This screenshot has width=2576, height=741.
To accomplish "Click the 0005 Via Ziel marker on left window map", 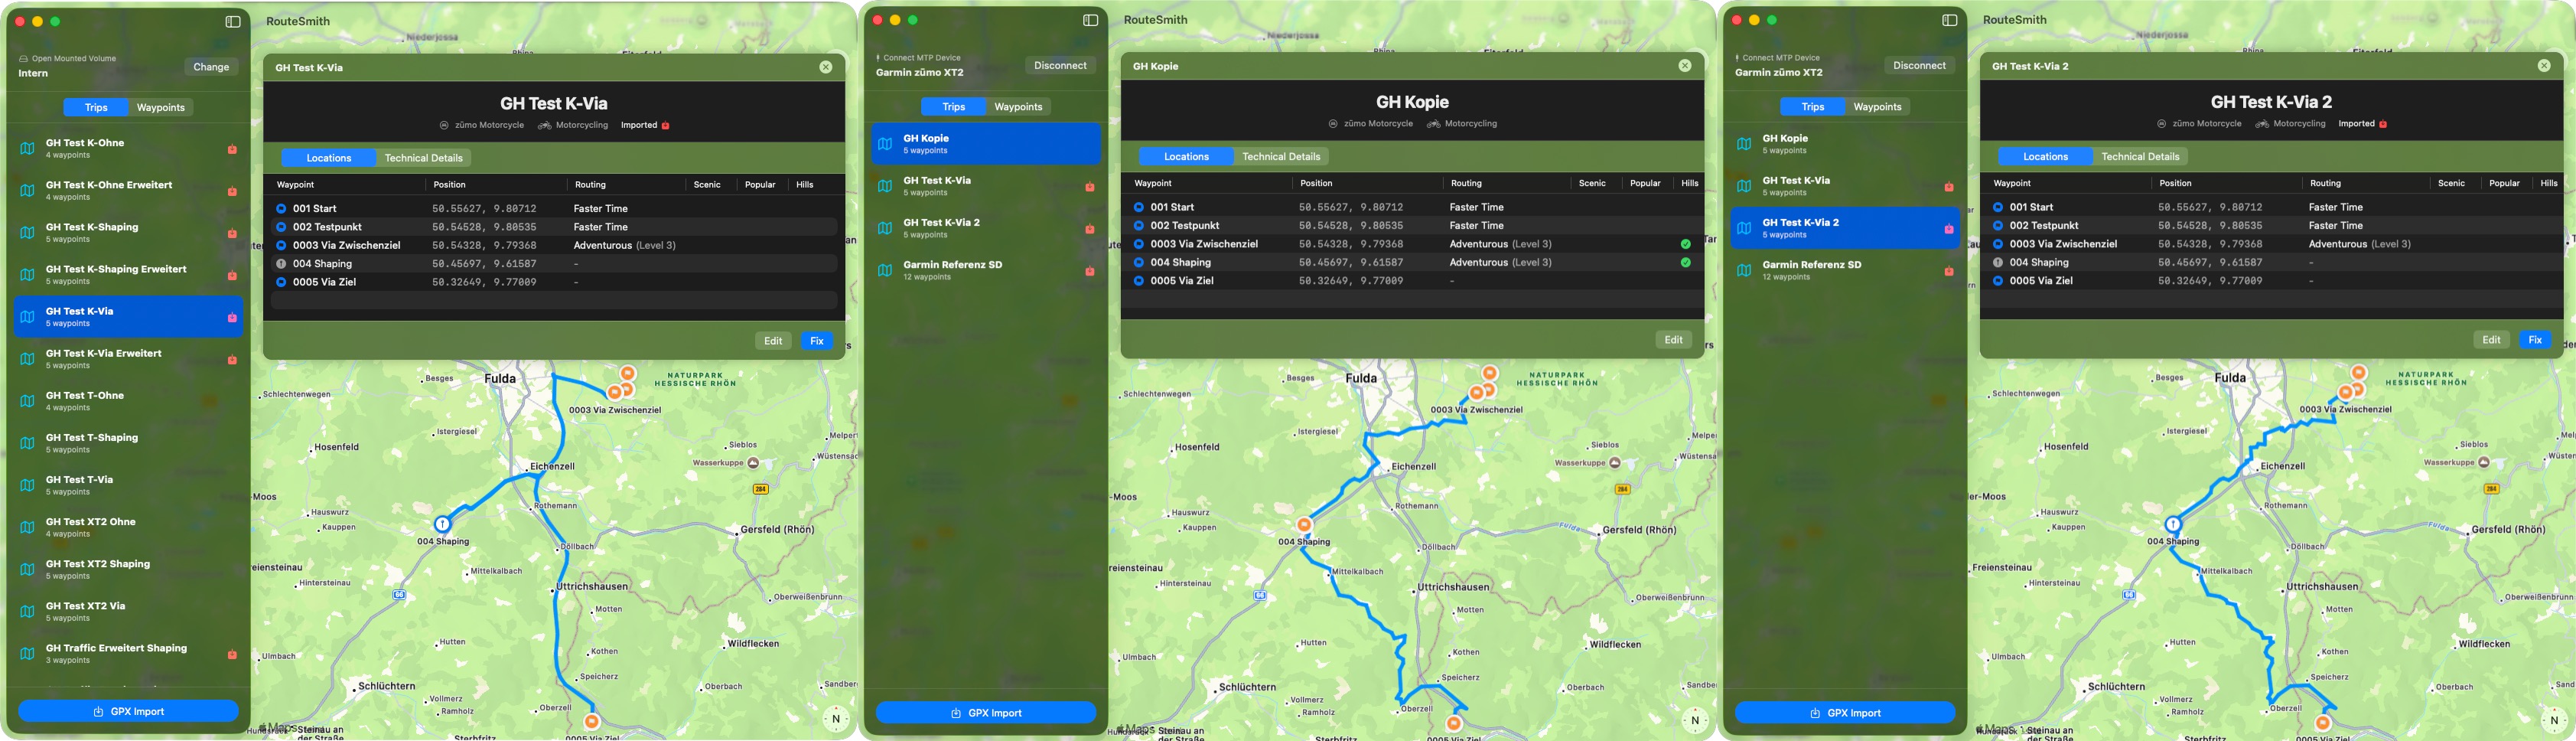I will [x=591, y=721].
